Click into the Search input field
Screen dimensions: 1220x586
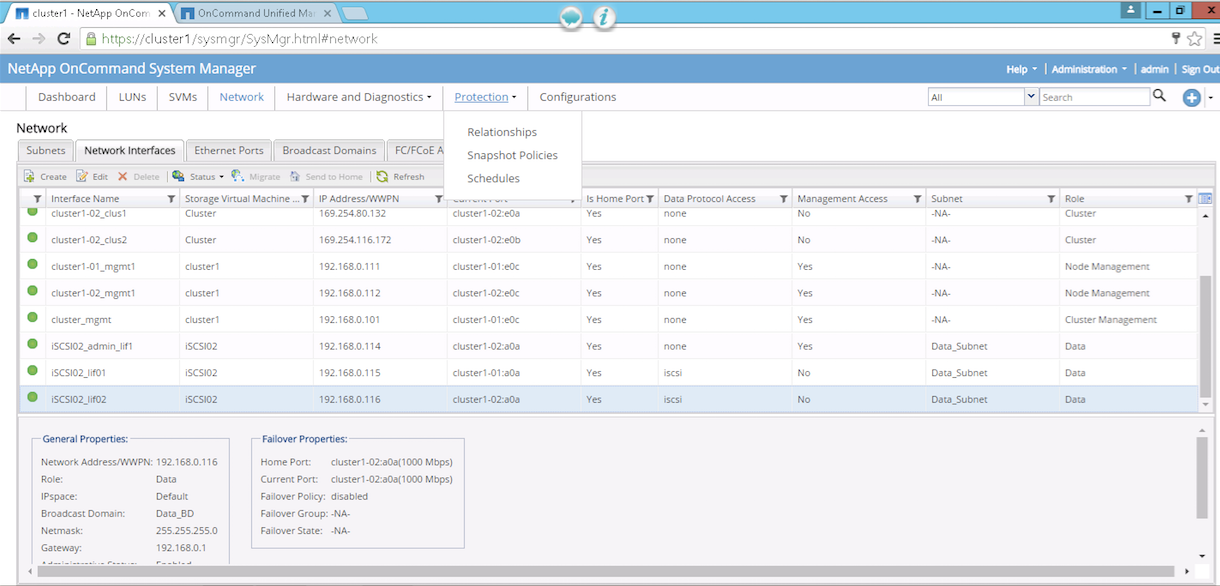pyautogui.click(x=1094, y=97)
